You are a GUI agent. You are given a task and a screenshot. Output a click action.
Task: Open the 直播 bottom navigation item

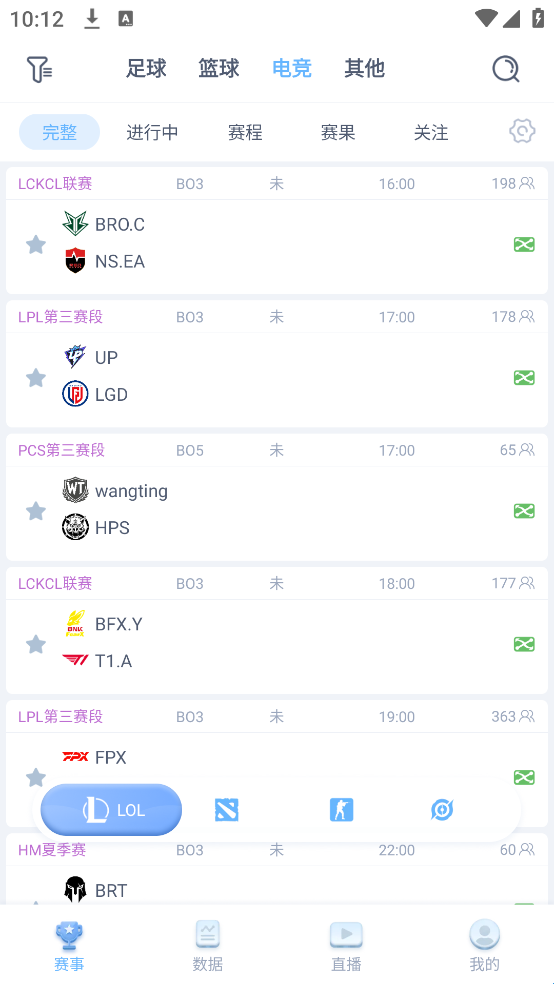(x=346, y=946)
